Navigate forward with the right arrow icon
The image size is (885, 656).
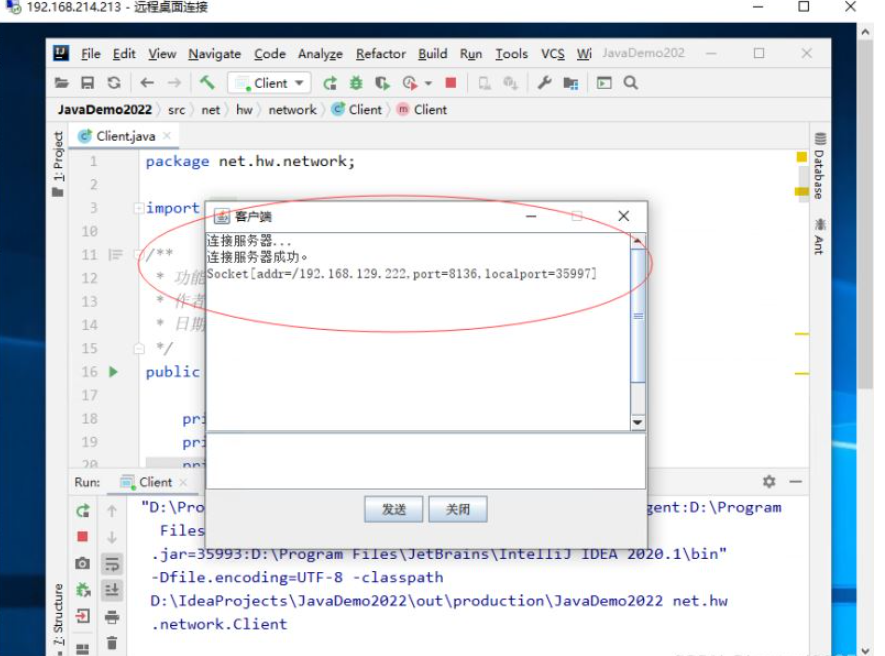[174, 83]
